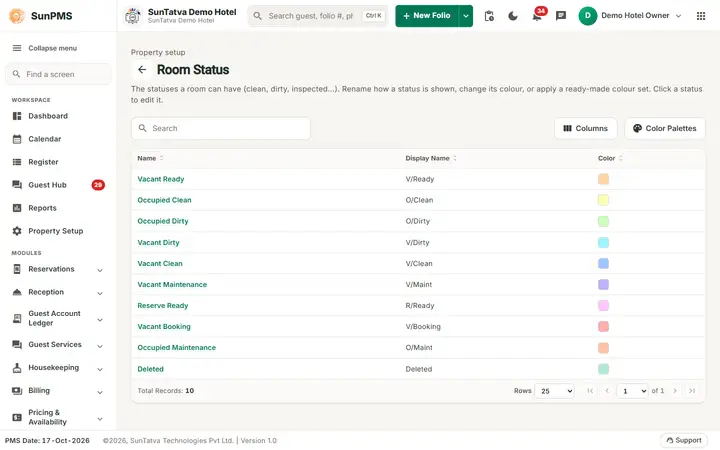Sort by the Color column header
Image resolution: width=720 pixels, height=450 pixels.
coord(610,158)
